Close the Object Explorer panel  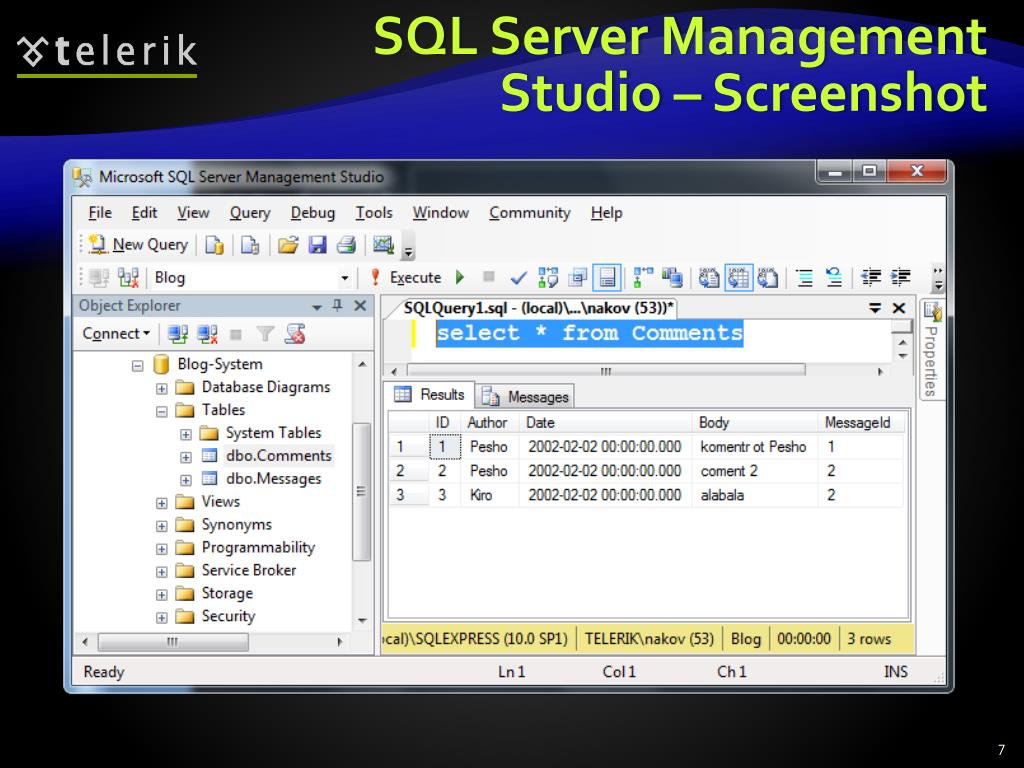pos(360,305)
